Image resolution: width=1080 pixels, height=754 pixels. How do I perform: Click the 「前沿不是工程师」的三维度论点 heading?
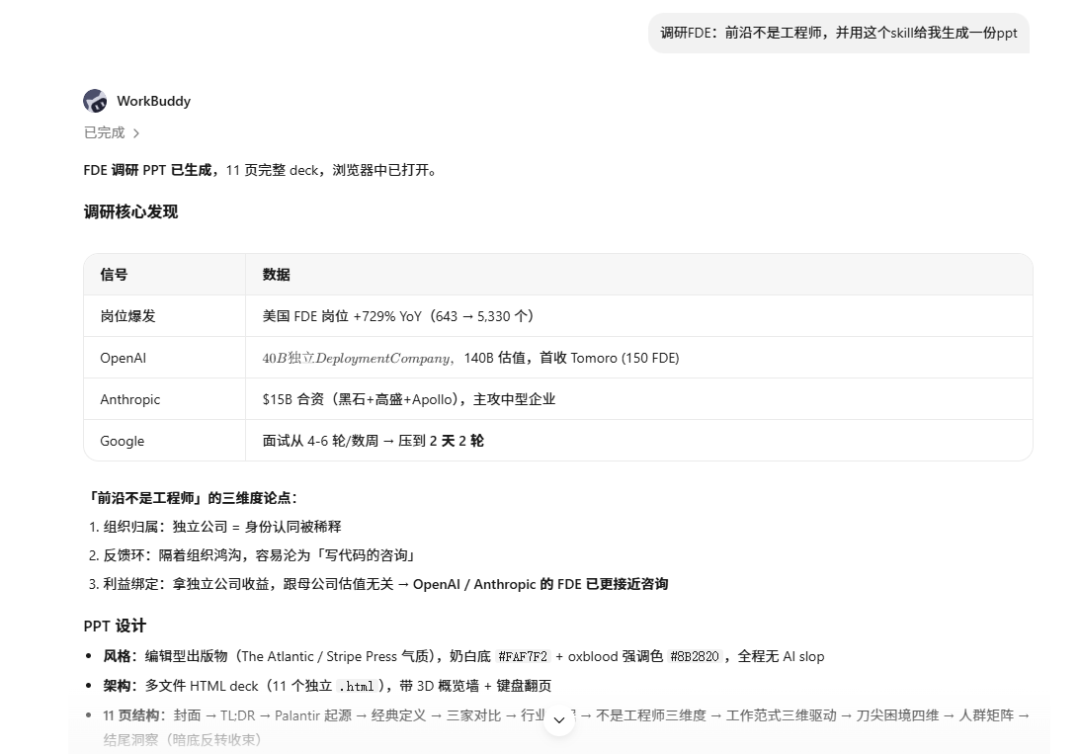click(x=191, y=498)
